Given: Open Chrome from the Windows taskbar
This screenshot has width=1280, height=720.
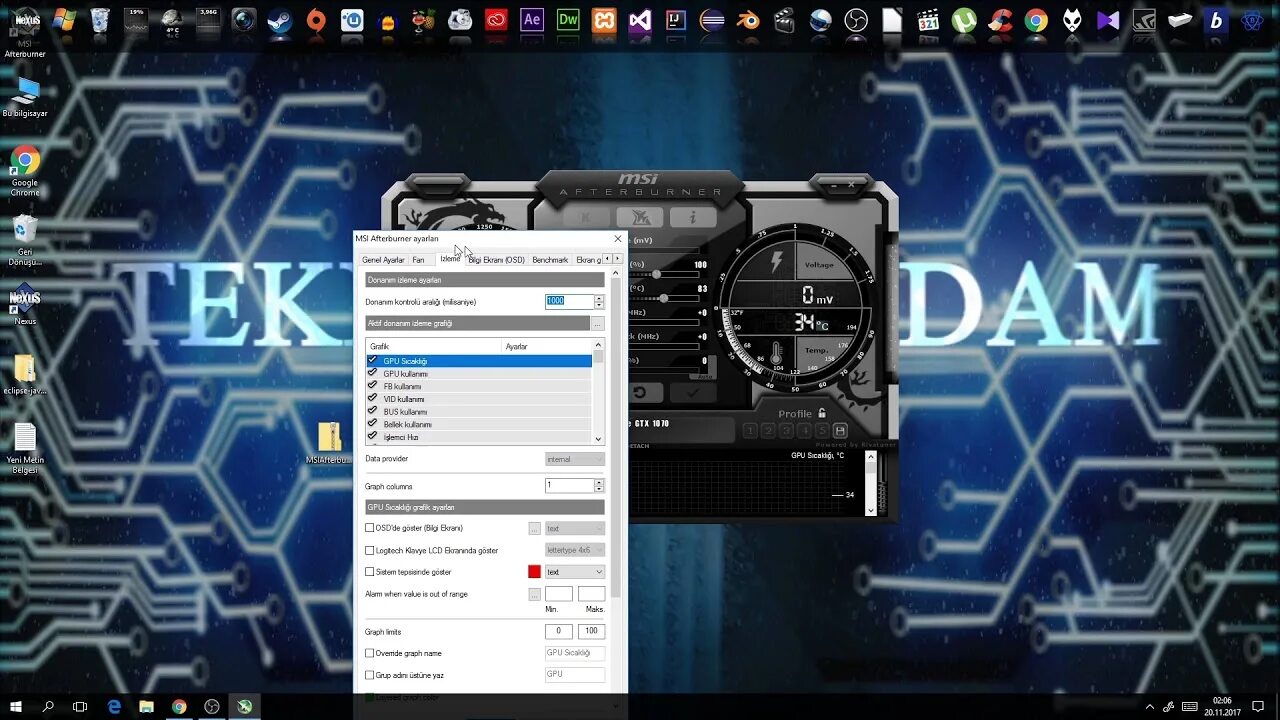Looking at the screenshot, I should tap(179, 706).
